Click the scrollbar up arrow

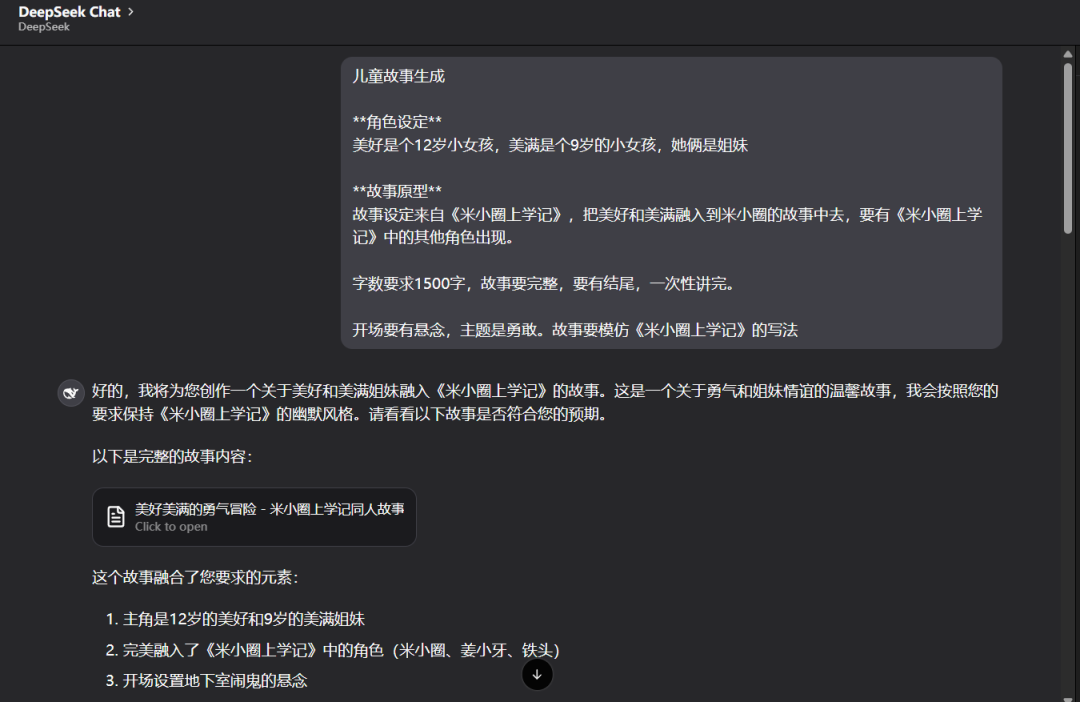[x=1068, y=54]
